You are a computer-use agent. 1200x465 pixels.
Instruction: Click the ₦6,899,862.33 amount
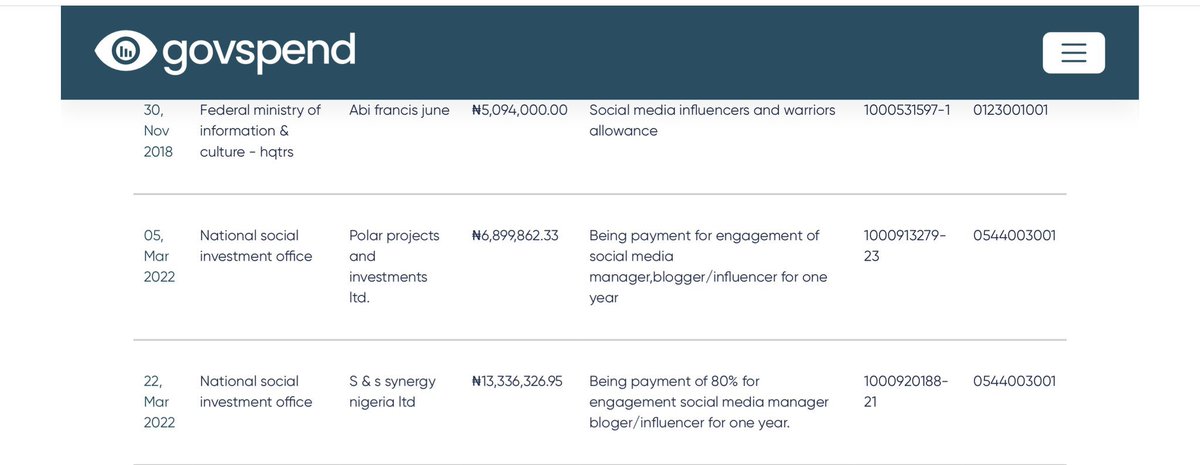pyautogui.click(x=515, y=236)
